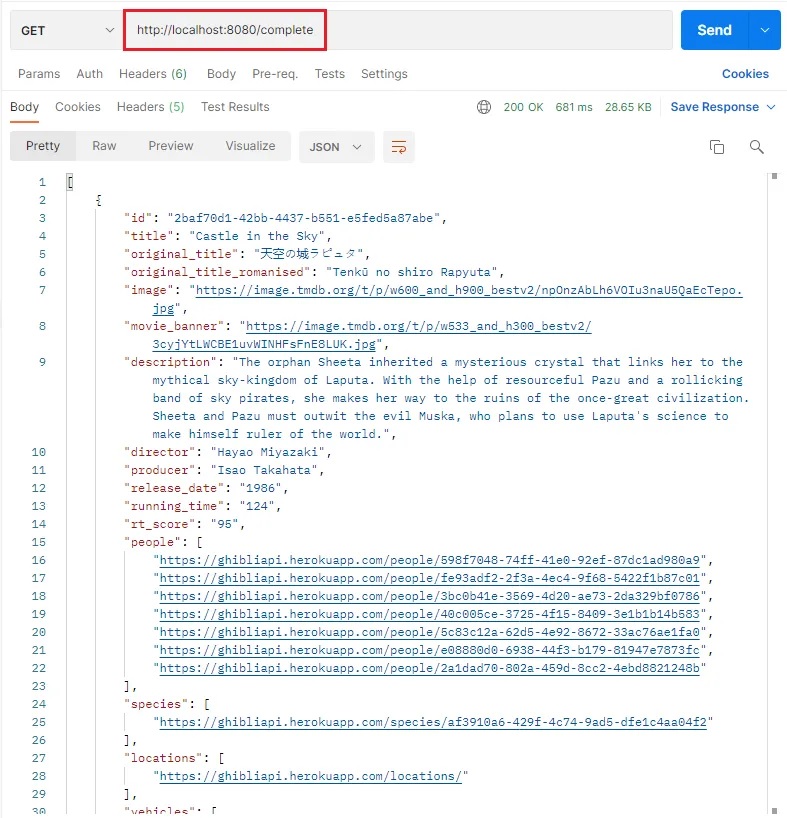Click the release_date value "1986"

point(260,488)
